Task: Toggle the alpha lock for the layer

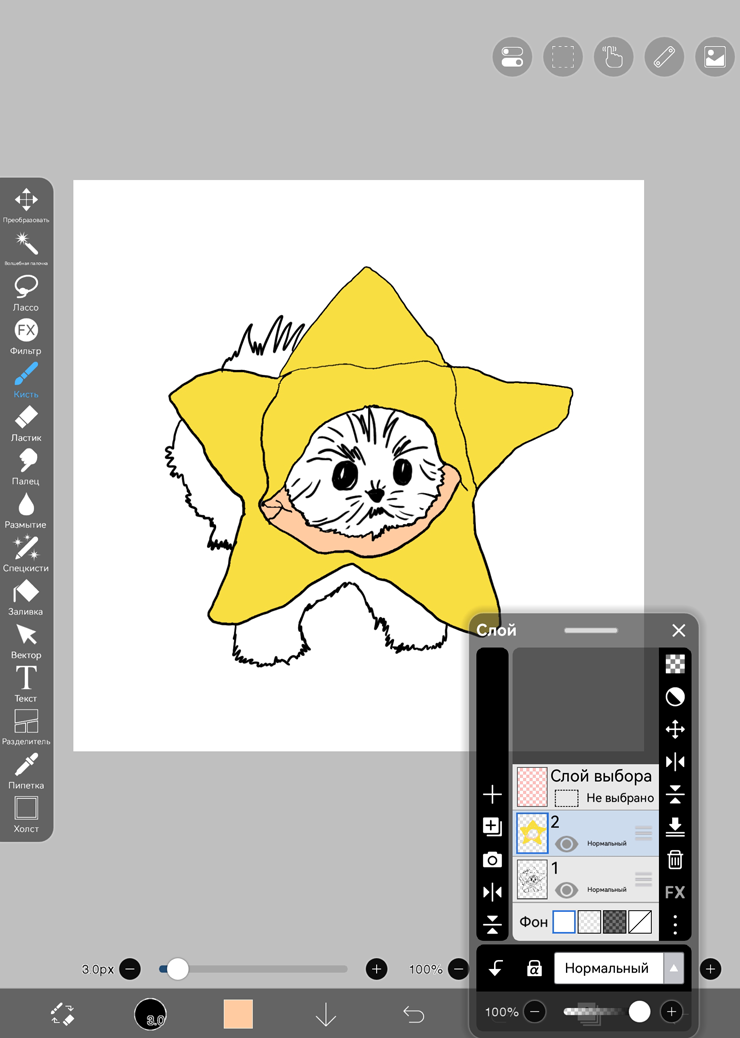Action: (534, 968)
